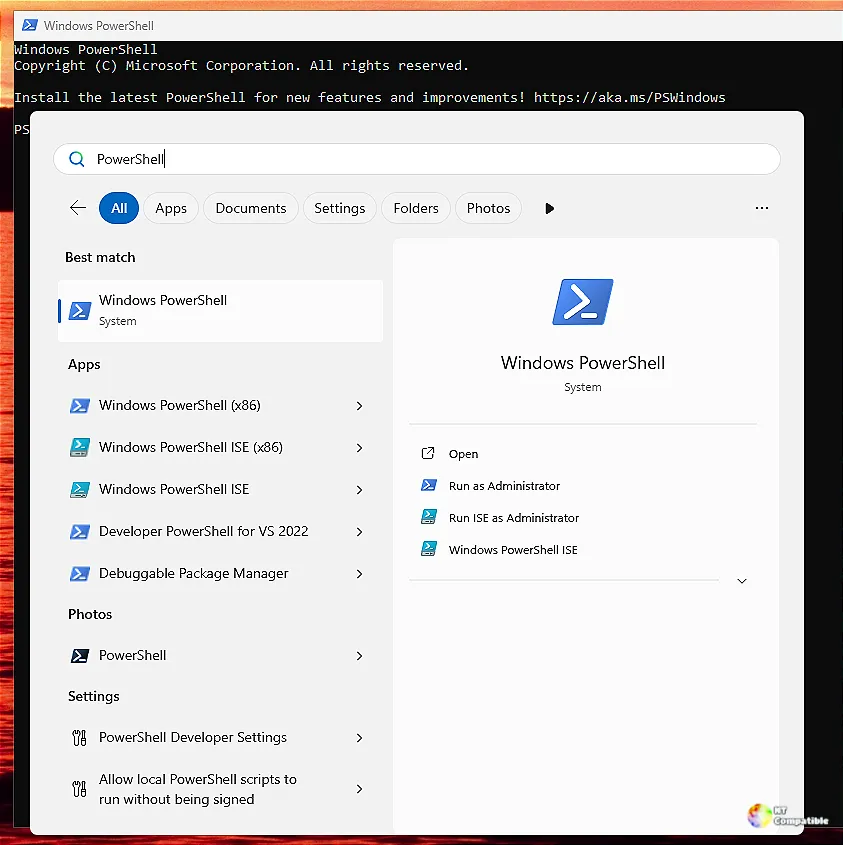Click the Windows PowerShell ISE (x86) icon
This screenshot has height=845, width=843.
pos(80,447)
